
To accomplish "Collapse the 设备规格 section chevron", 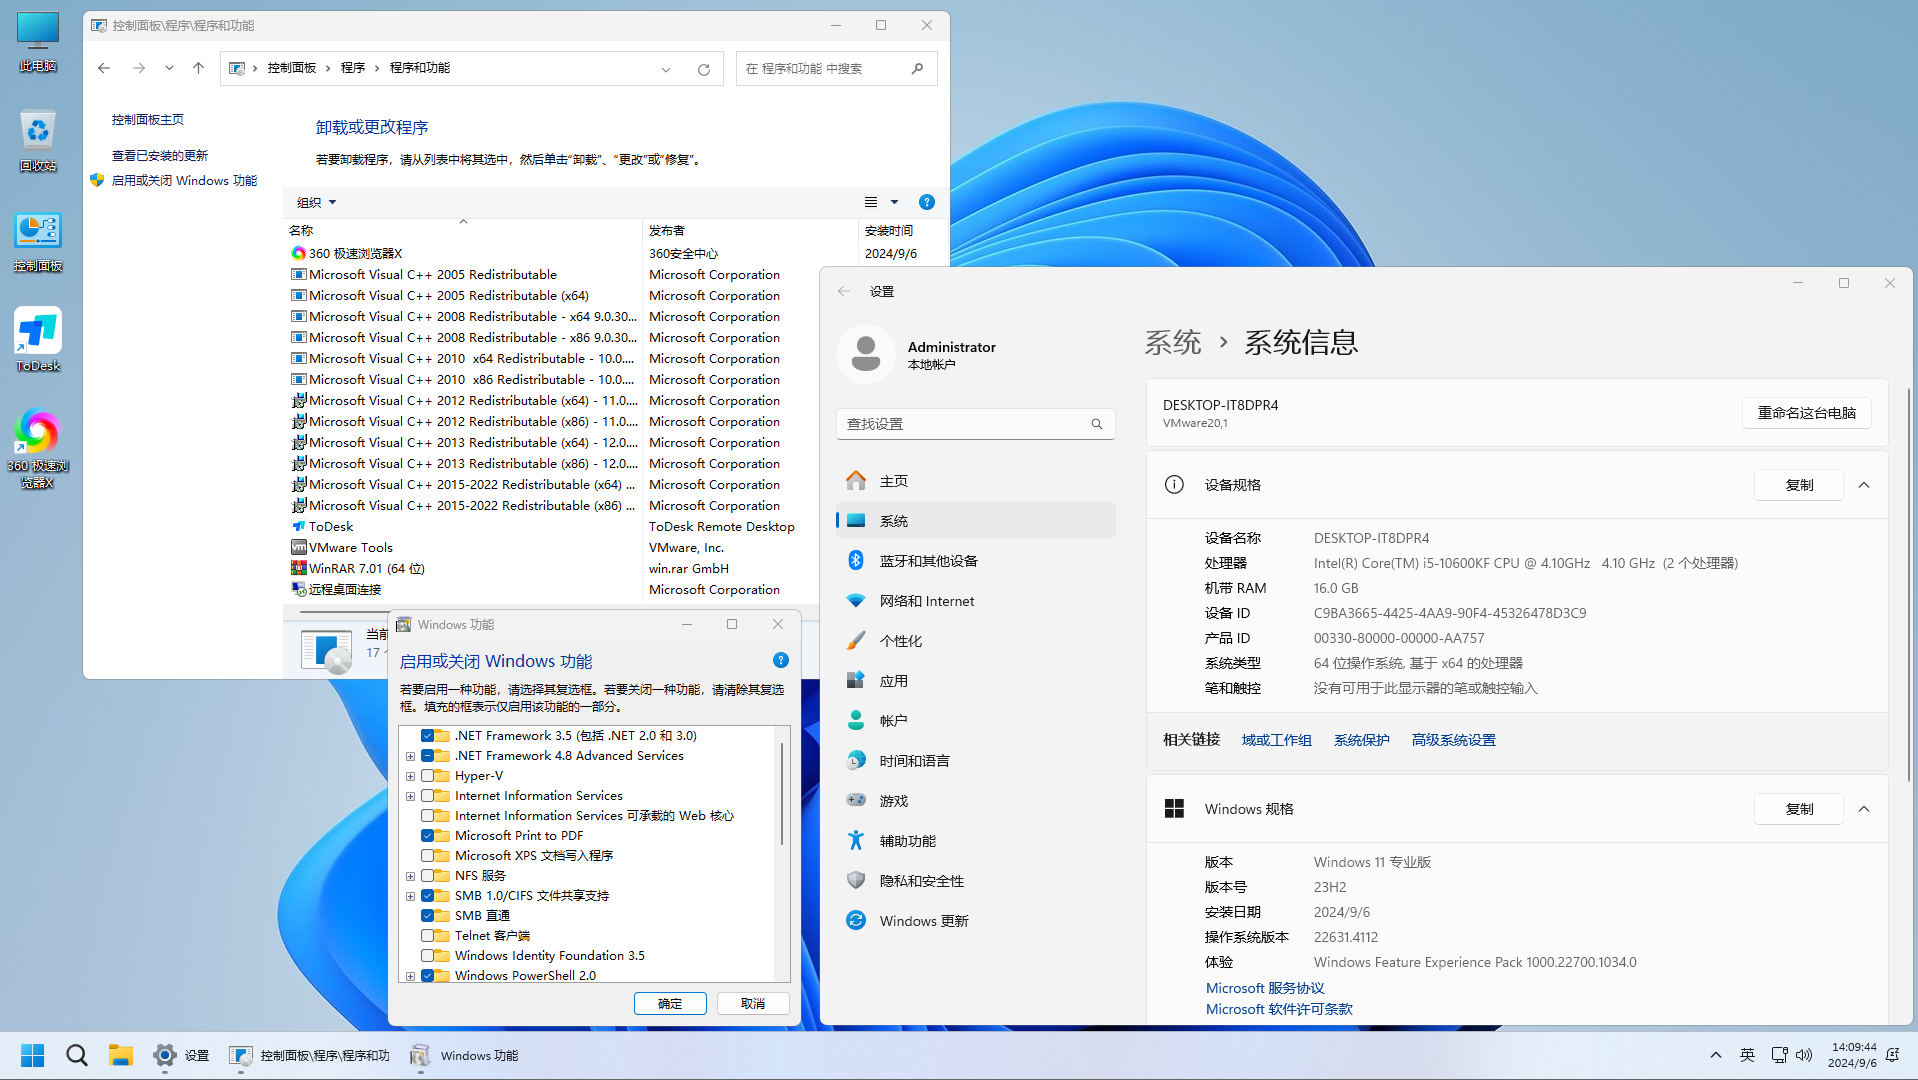I will [x=1864, y=485].
